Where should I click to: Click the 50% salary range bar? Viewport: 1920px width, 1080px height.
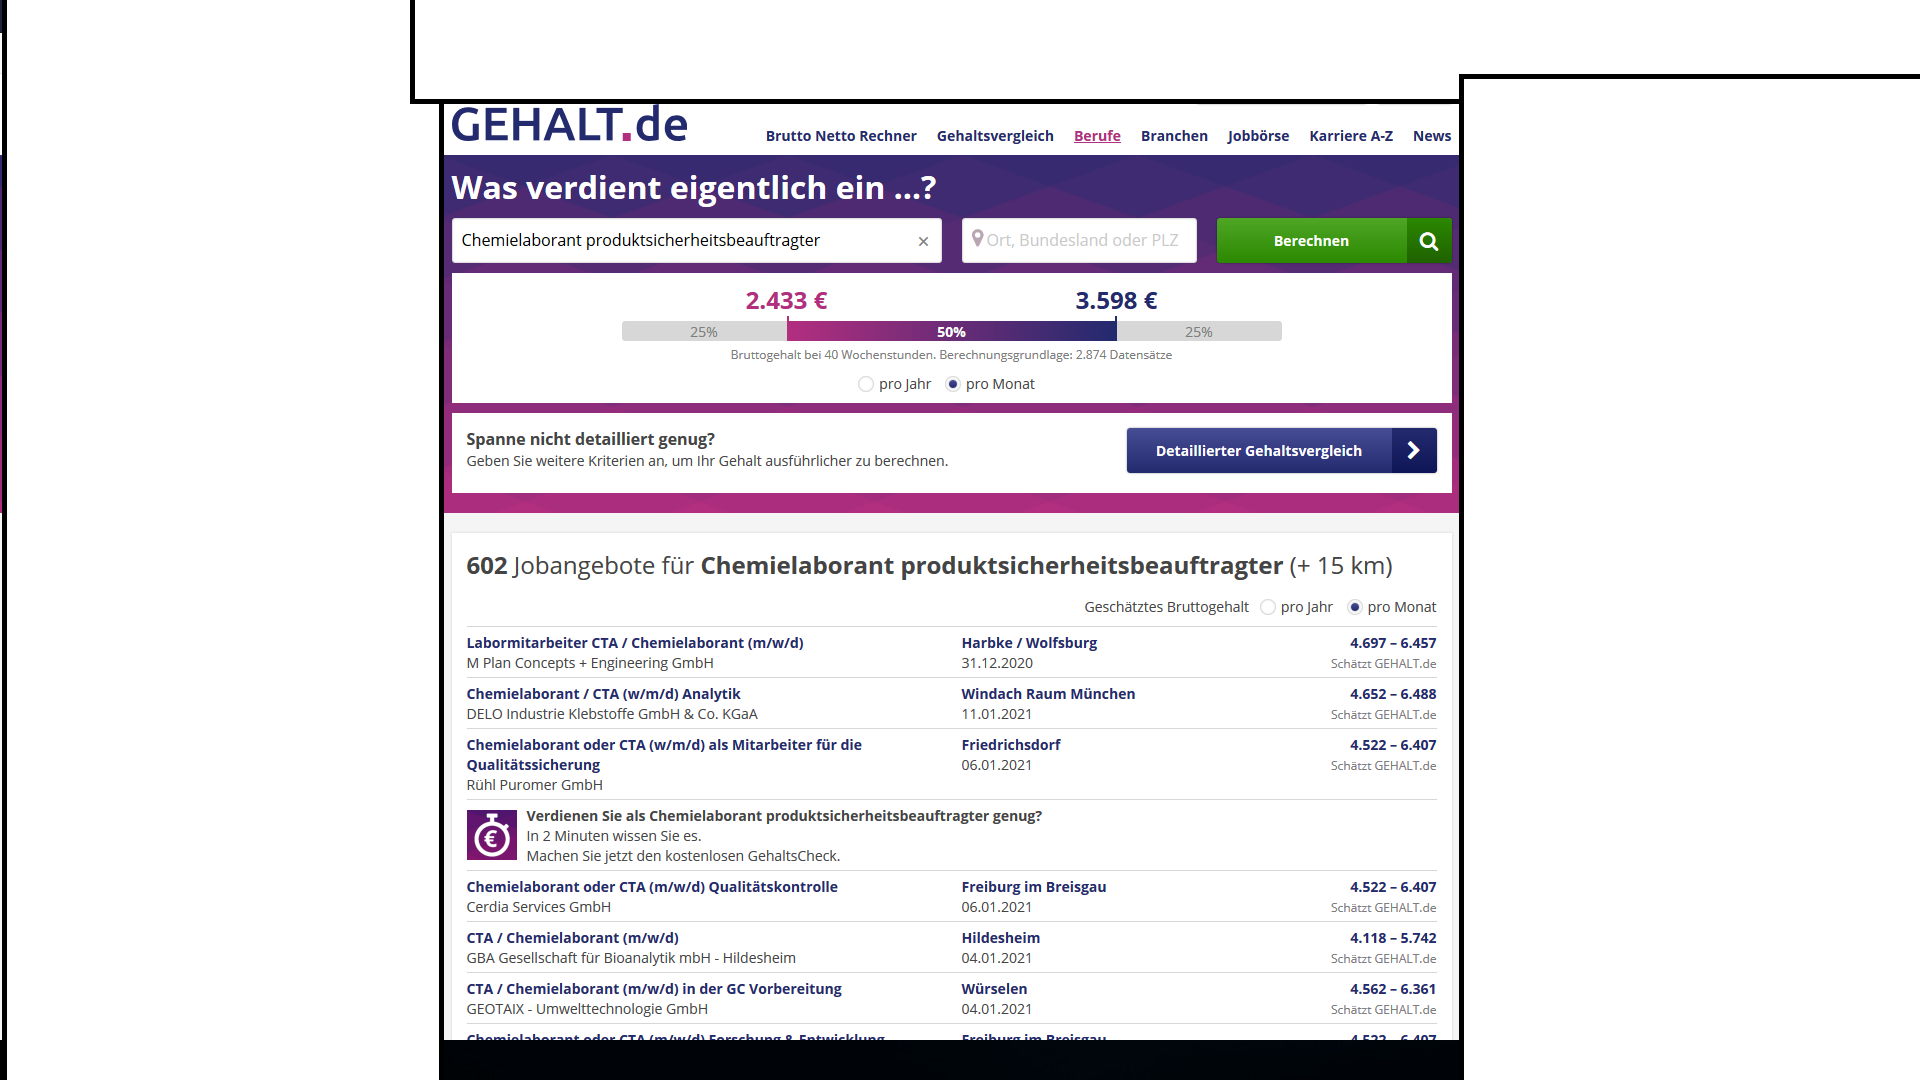point(951,332)
